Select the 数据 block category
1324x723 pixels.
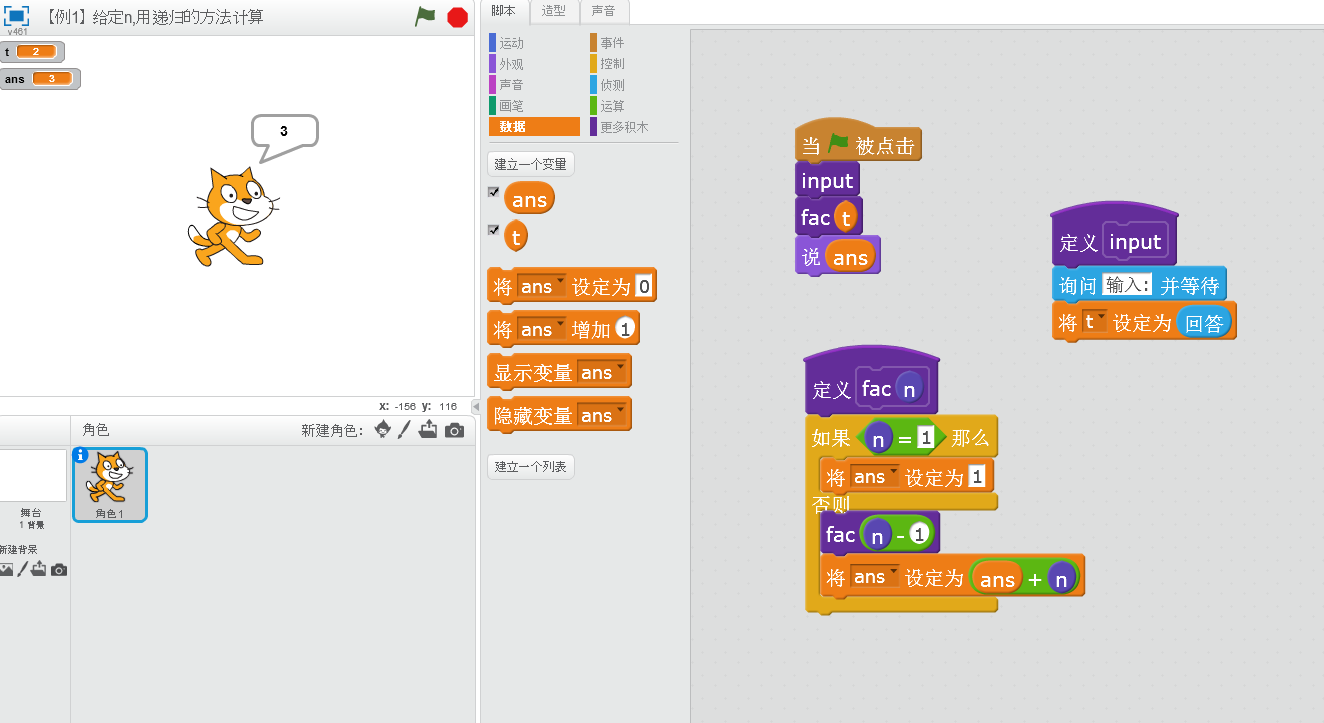[x=534, y=127]
